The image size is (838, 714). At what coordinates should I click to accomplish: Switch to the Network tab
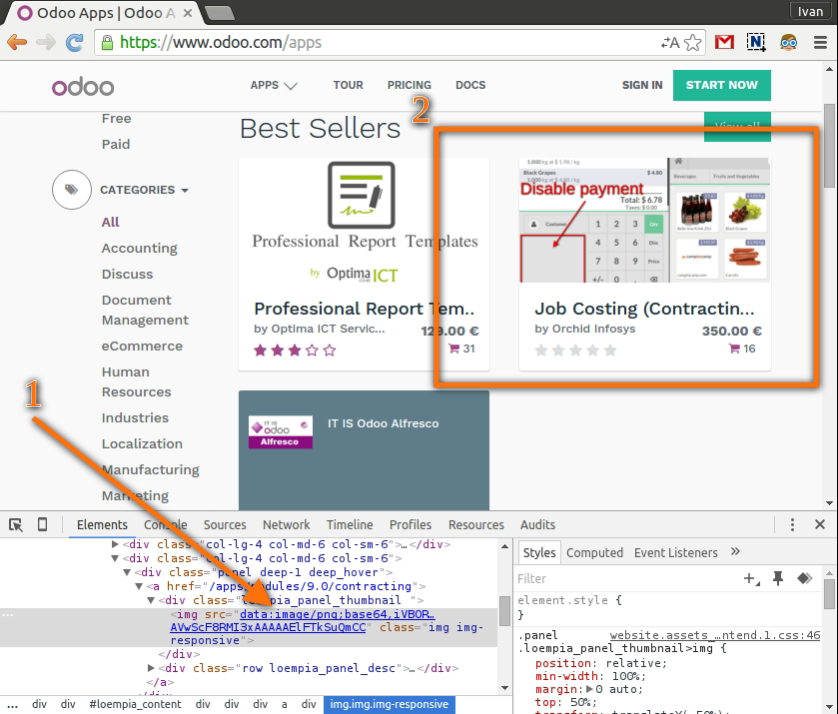click(286, 525)
